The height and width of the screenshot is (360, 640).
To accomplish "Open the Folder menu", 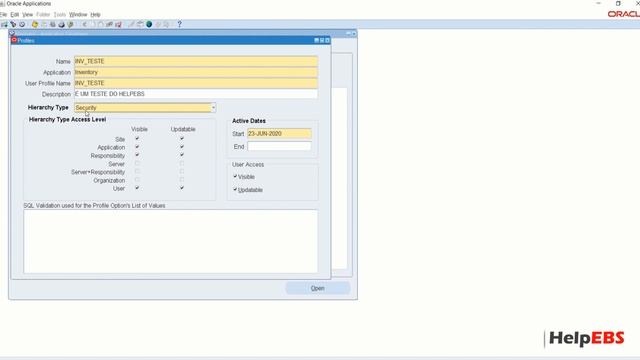I will coord(43,14).
